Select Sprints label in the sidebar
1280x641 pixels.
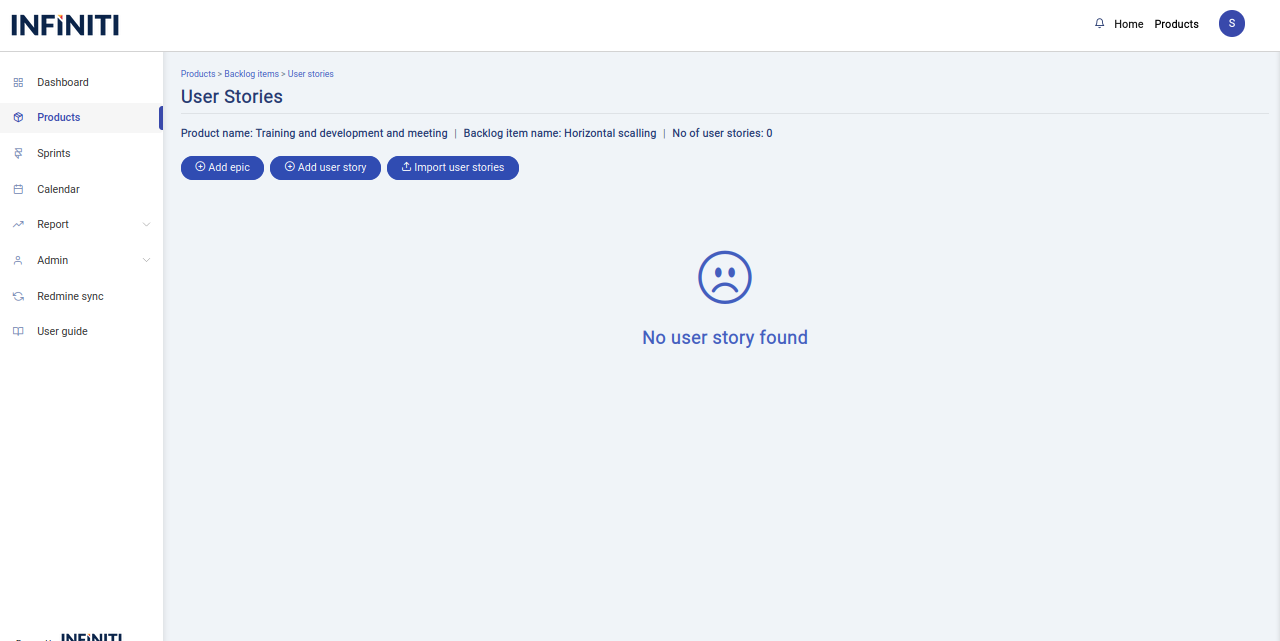[x=54, y=154]
